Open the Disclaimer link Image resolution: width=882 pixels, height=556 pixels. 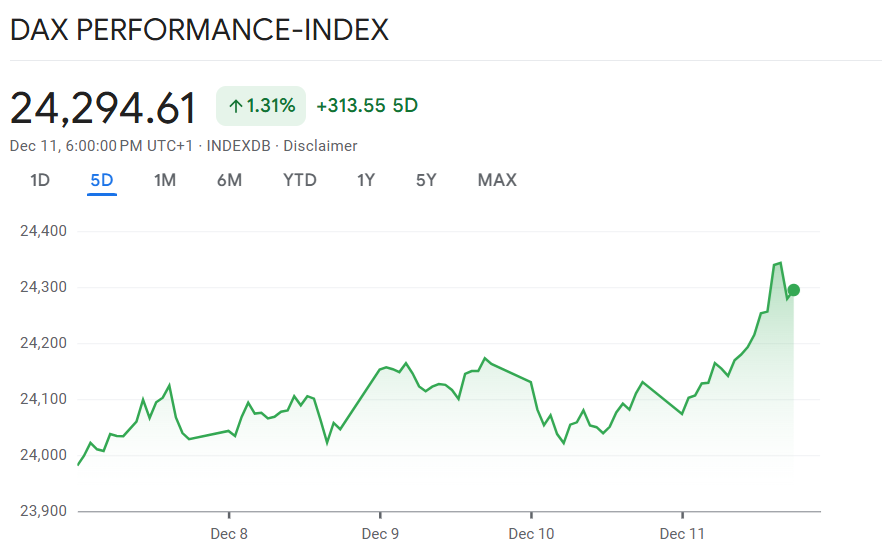[x=320, y=146]
